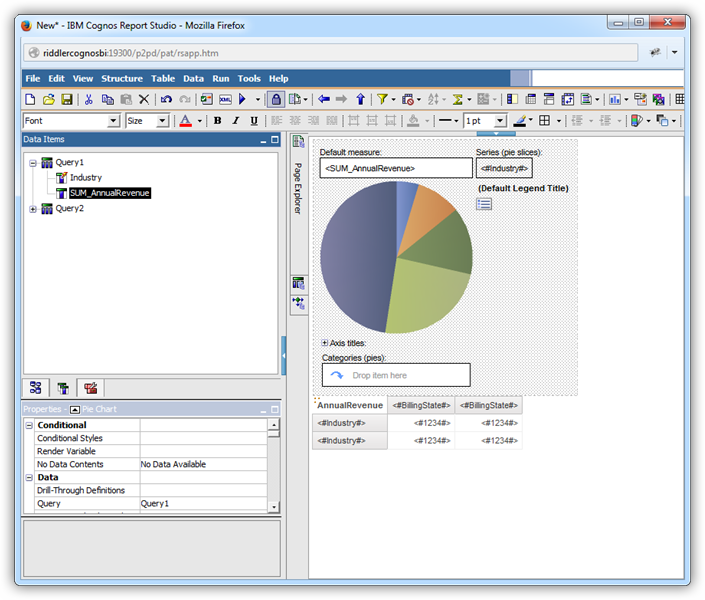
Task: Open the File menu
Action: click(32, 78)
